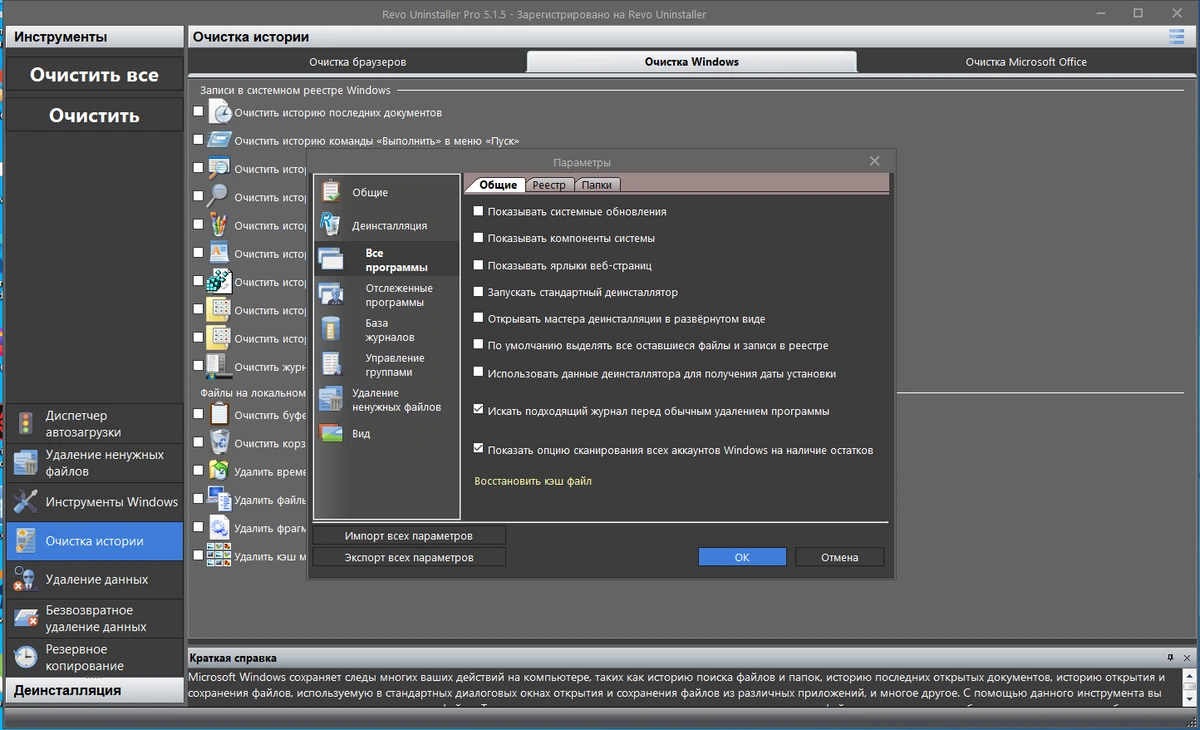The image size is (1200, 730).
Task: Click thumbnail grid icon beside Удалить кэш
Action: point(219,554)
